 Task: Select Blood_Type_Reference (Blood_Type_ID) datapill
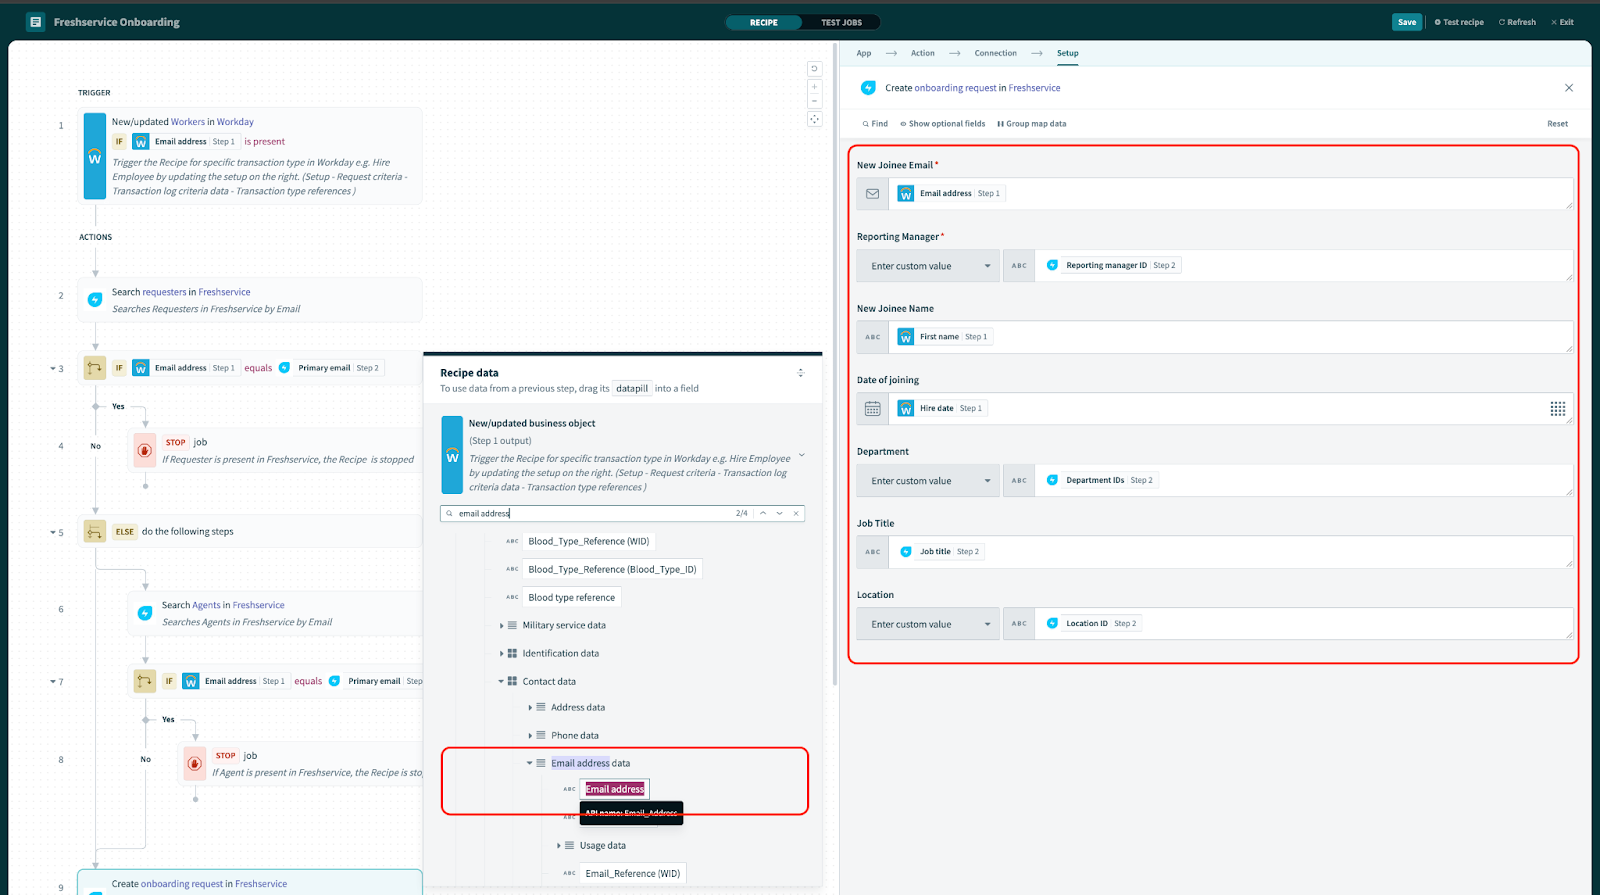612,569
